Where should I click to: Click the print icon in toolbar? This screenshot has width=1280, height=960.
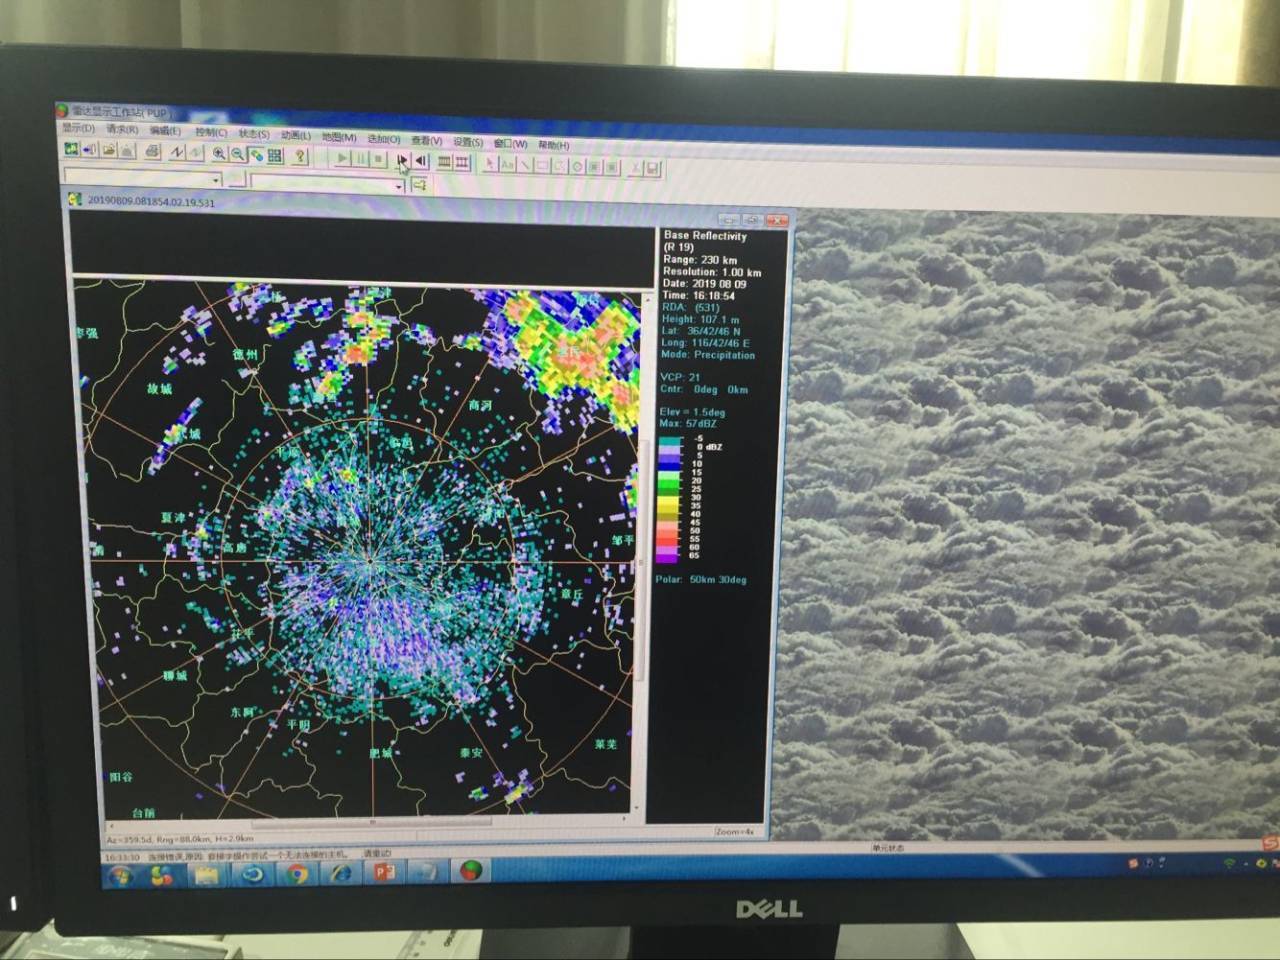tap(152, 152)
